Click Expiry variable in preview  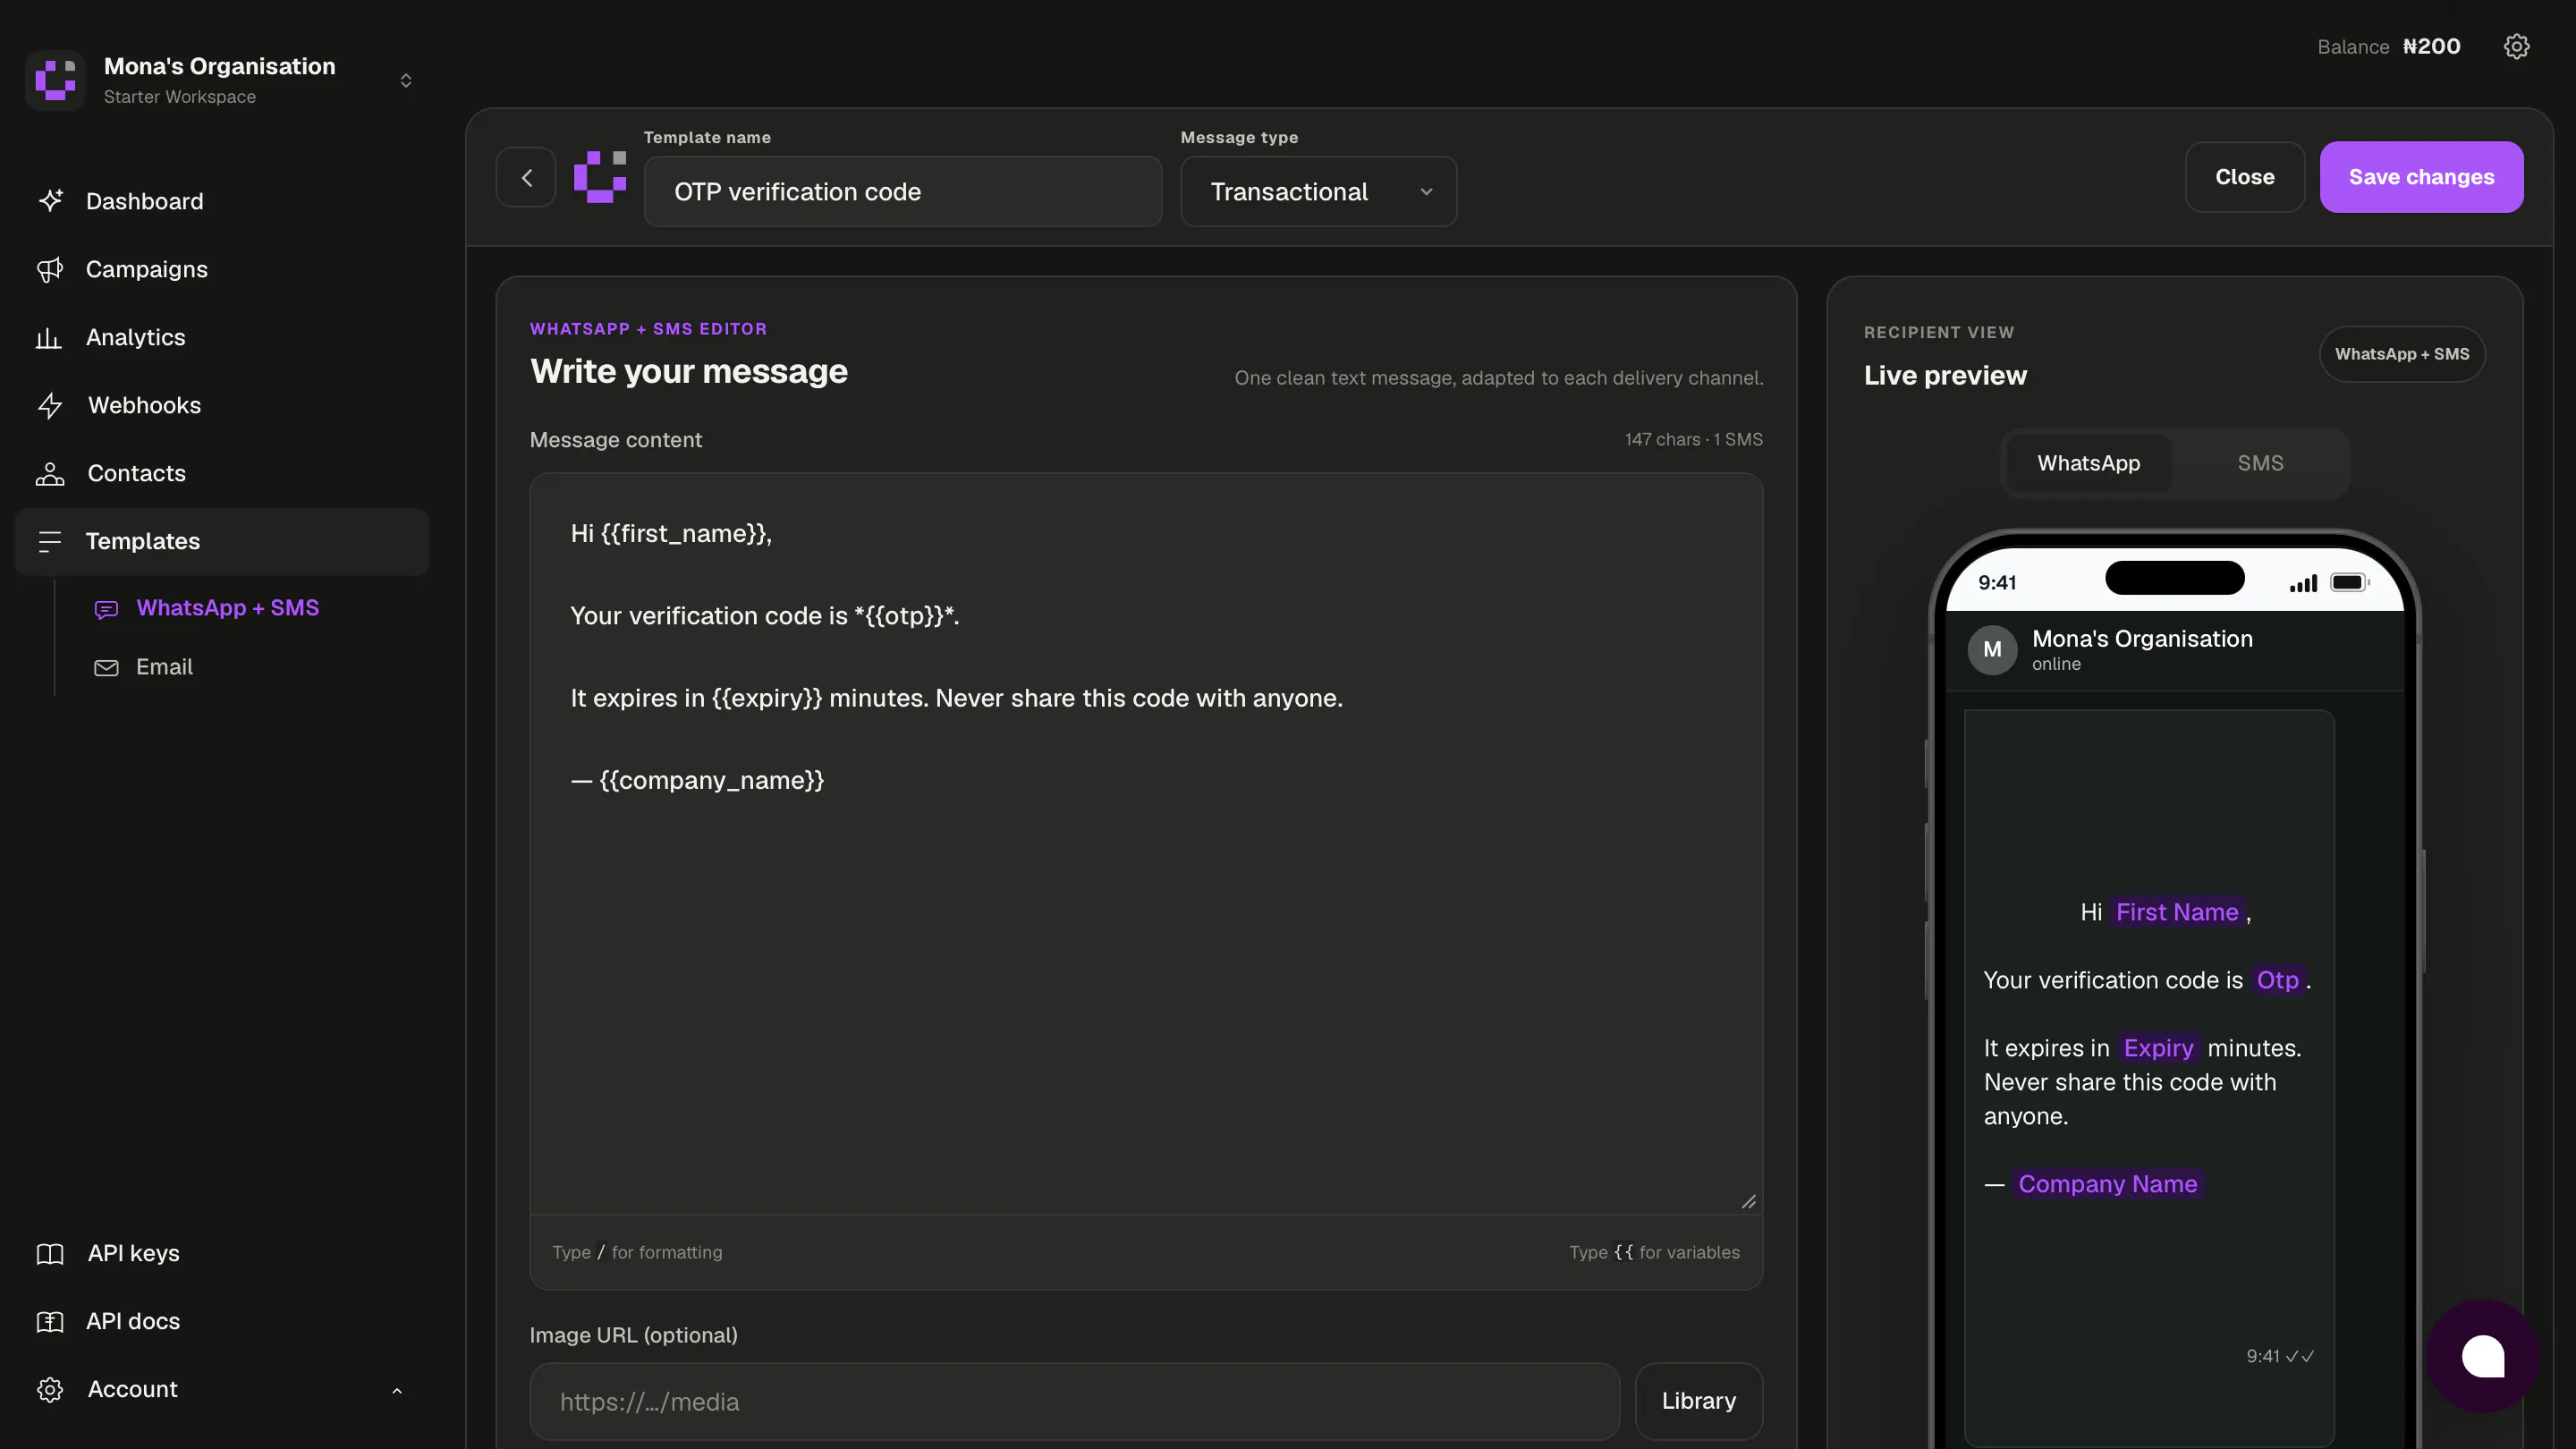(2158, 1048)
